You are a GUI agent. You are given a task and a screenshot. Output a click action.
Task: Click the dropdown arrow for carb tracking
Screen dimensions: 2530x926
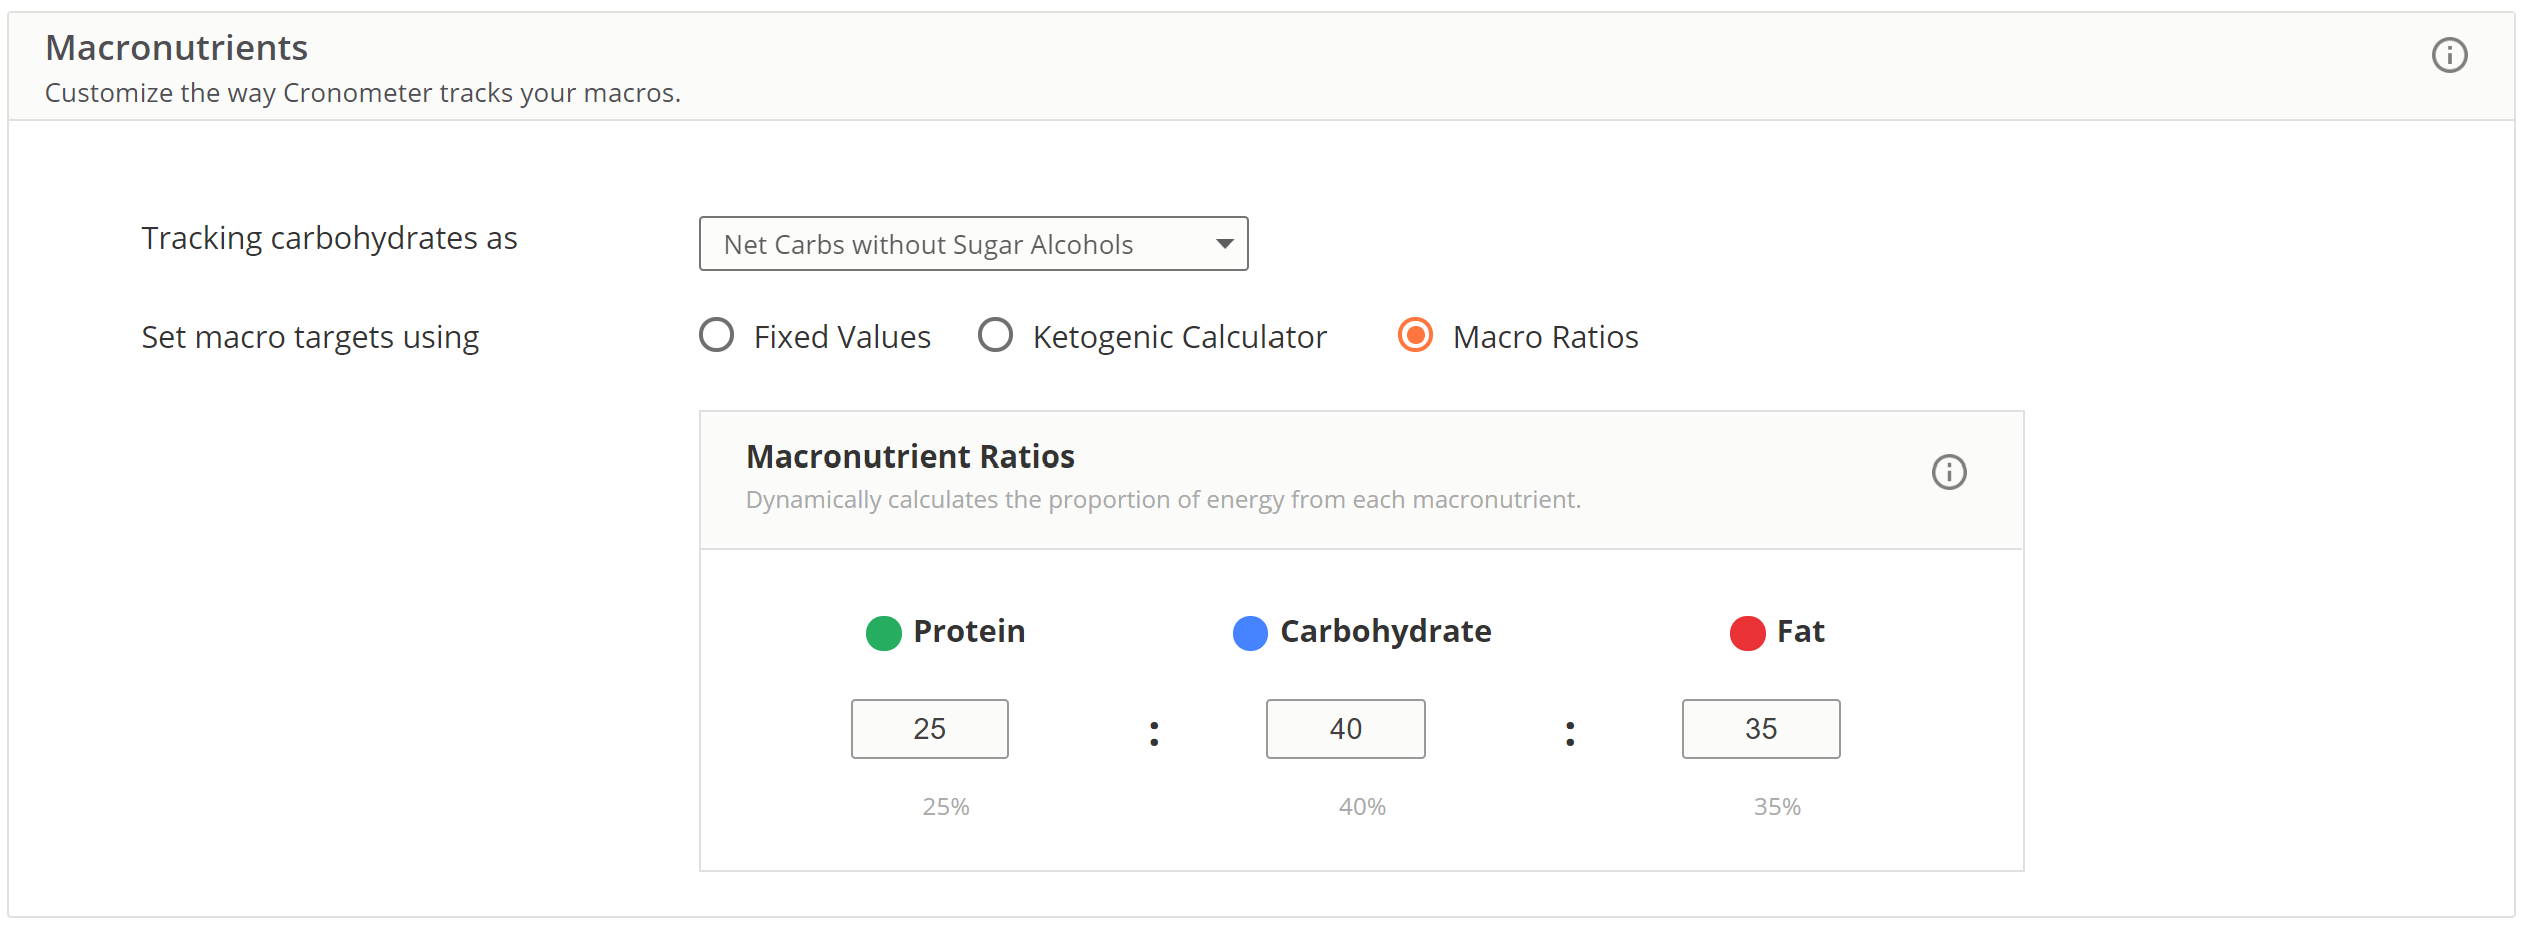click(1224, 244)
